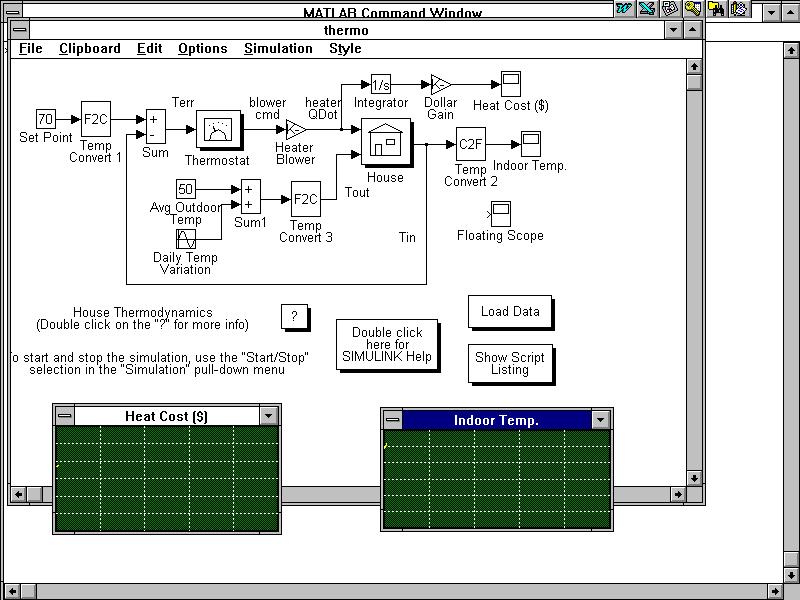
Task: Select the Sum1 block
Action: tap(251, 196)
